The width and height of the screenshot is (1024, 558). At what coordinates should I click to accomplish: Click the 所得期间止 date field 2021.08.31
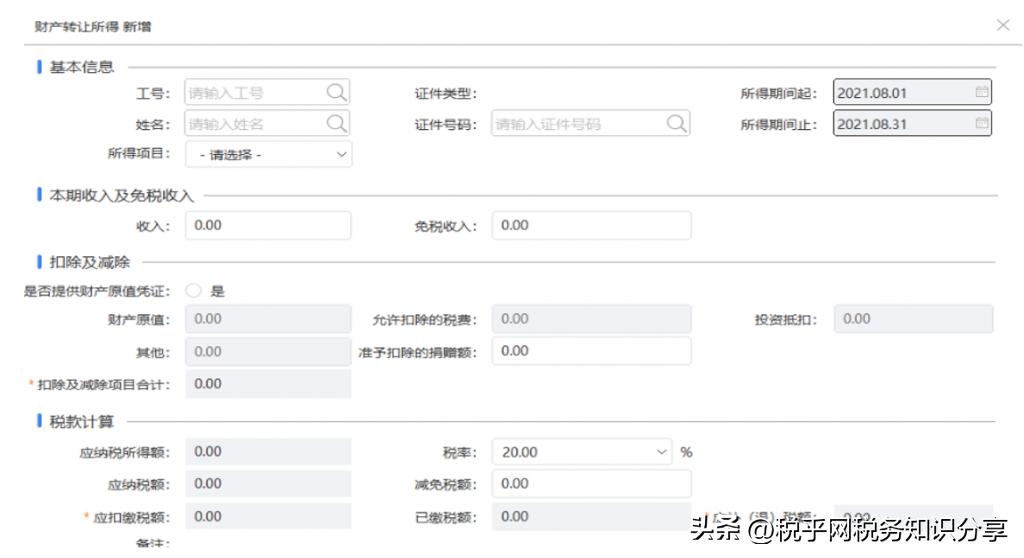click(x=912, y=123)
